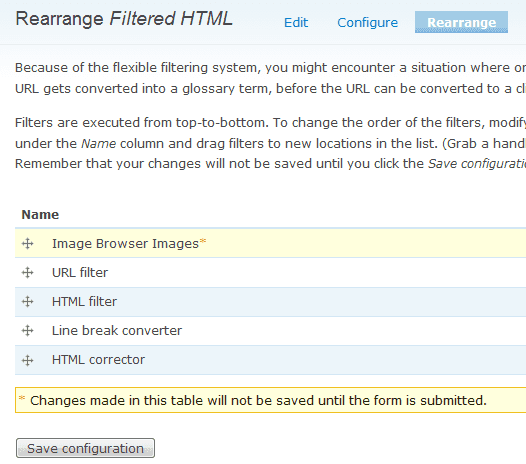Image resolution: width=526 pixels, height=464 pixels.
Task: Grab the drag handle for Image Browser Images
Action: click(28, 243)
